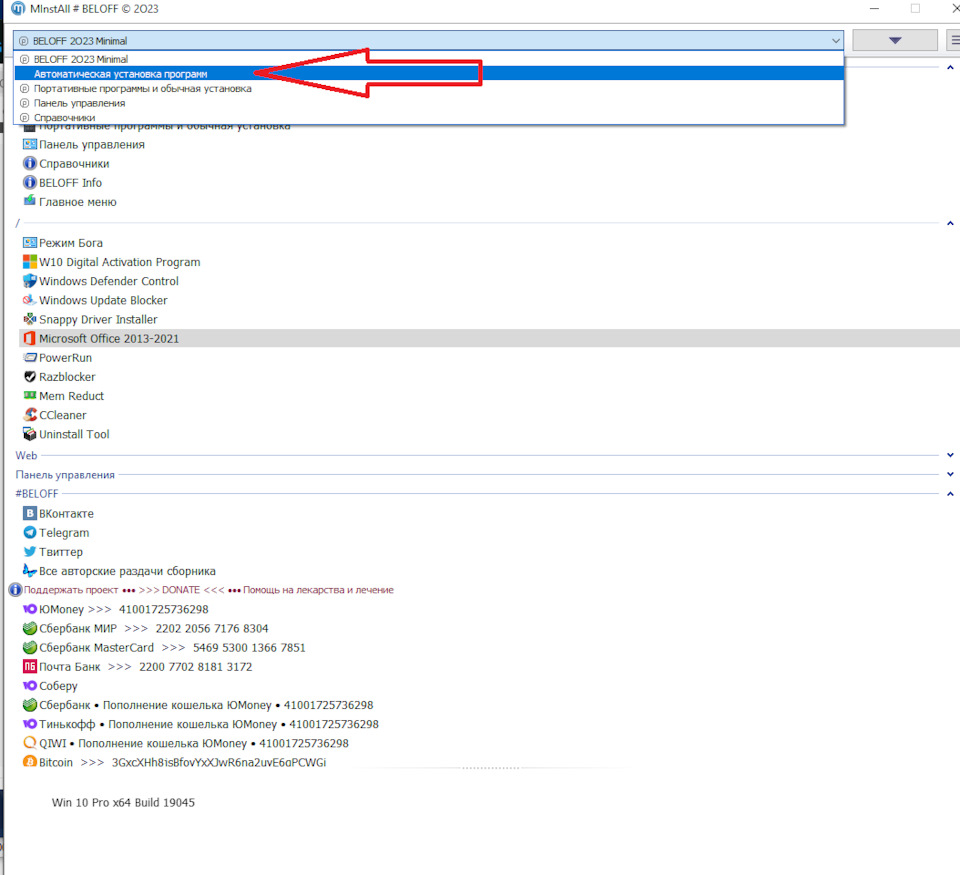
Task: Click the CCleaner icon
Action: (29, 415)
